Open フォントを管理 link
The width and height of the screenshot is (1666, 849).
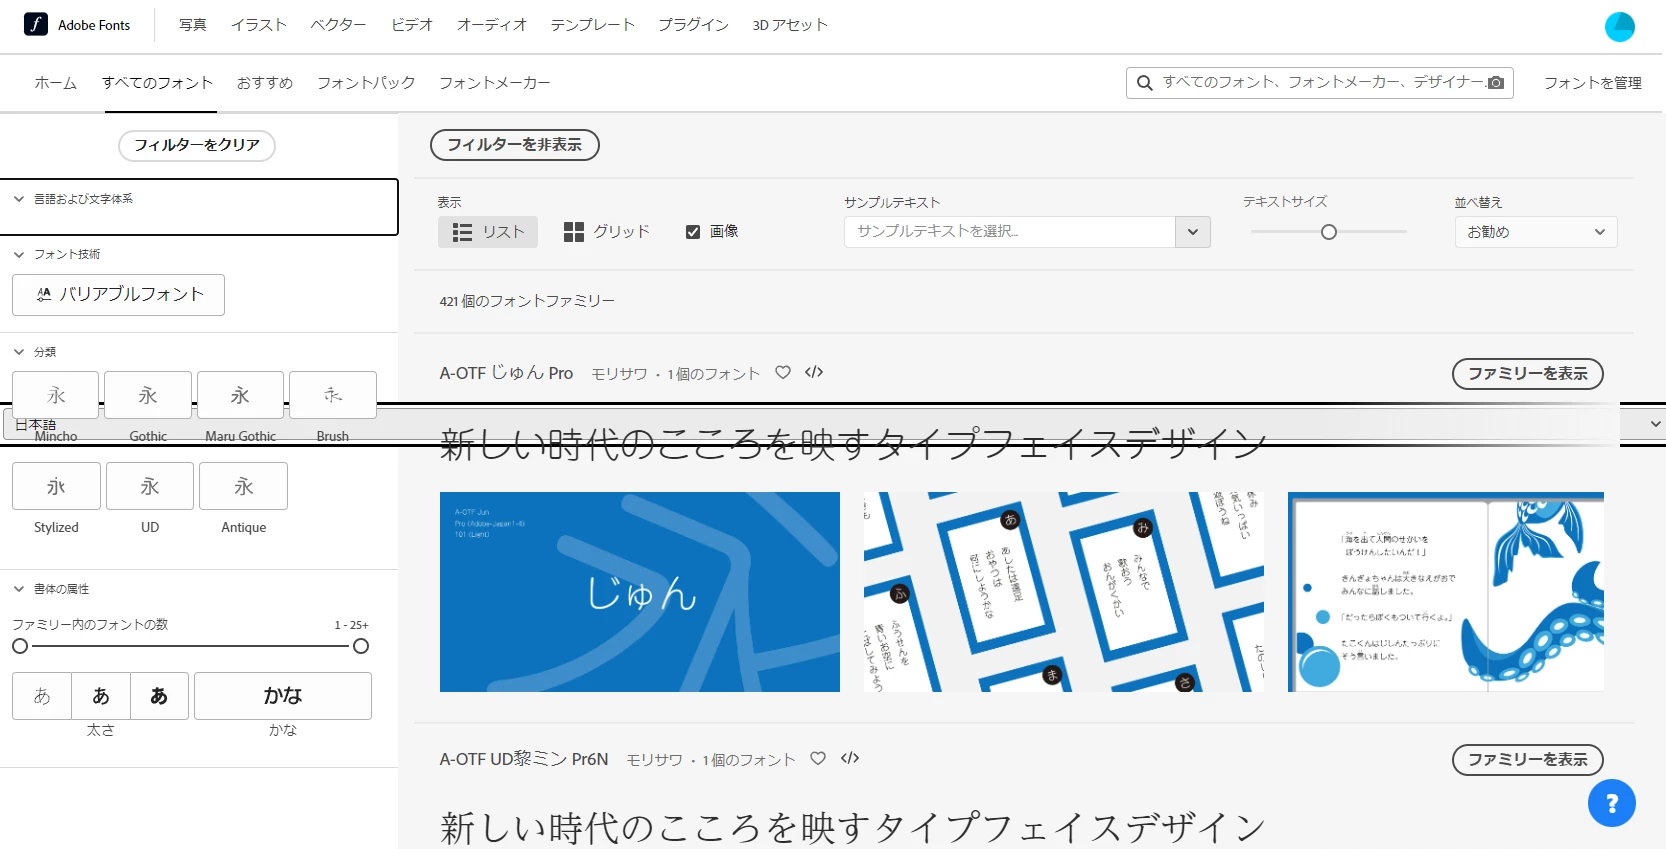point(1593,83)
